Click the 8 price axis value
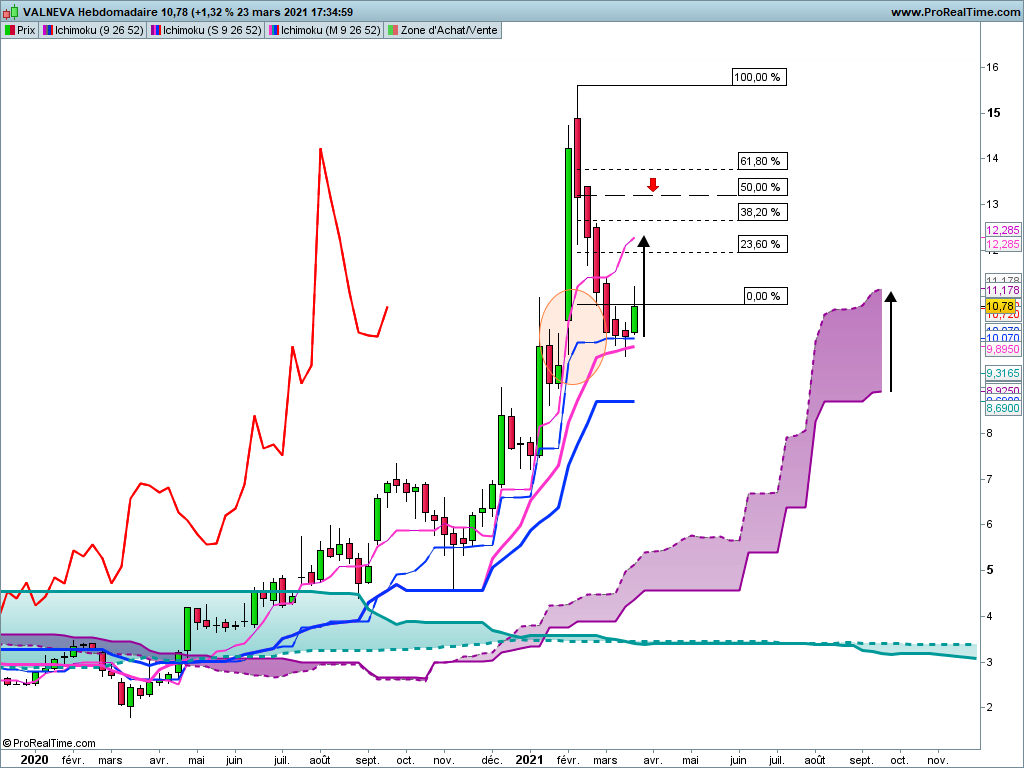Image resolution: width=1024 pixels, height=768 pixels. point(990,433)
